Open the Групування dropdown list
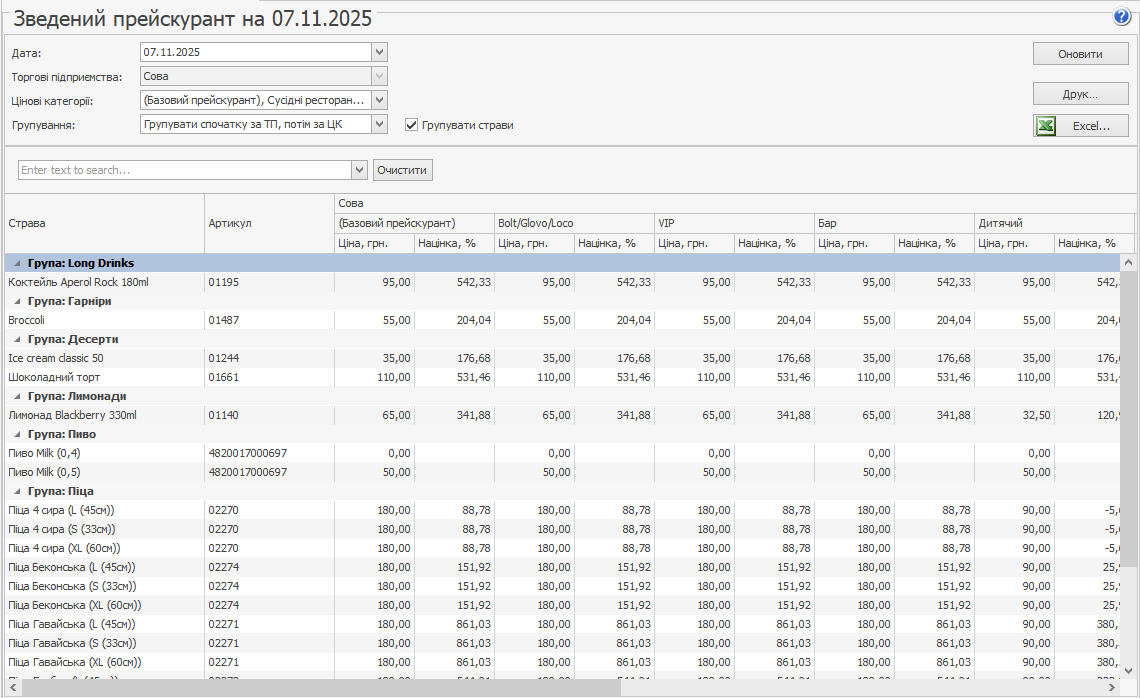 379,124
